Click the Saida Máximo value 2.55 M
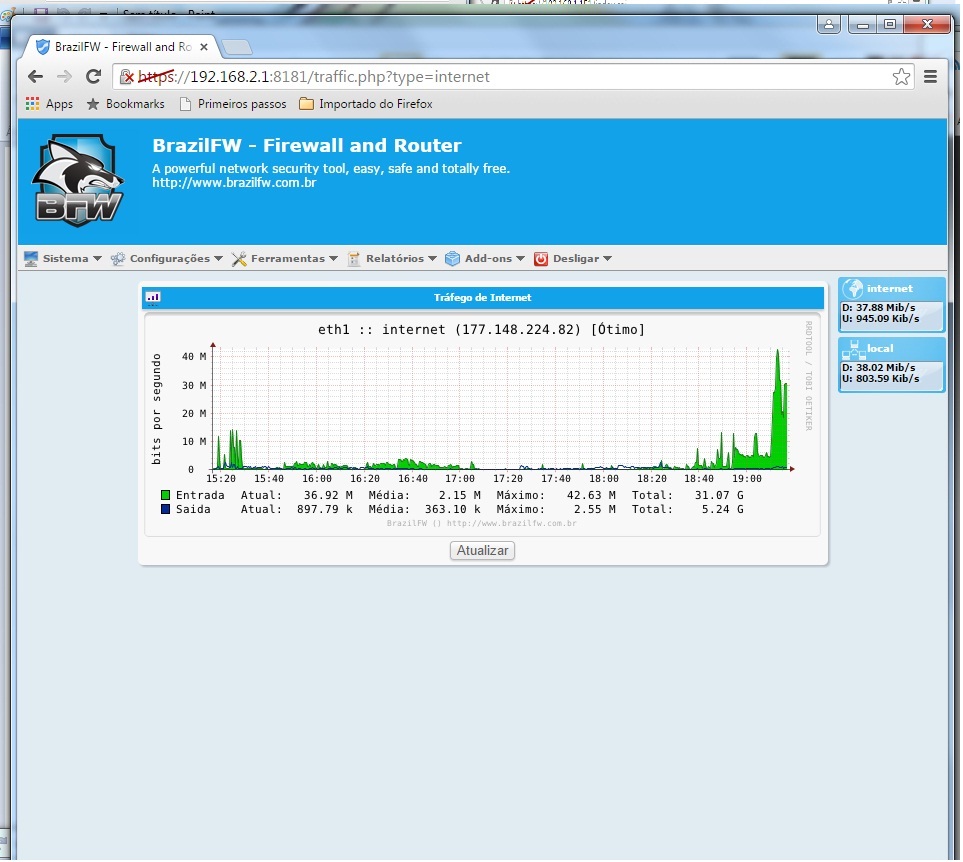The image size is (963, 862). tap(595, 510)
